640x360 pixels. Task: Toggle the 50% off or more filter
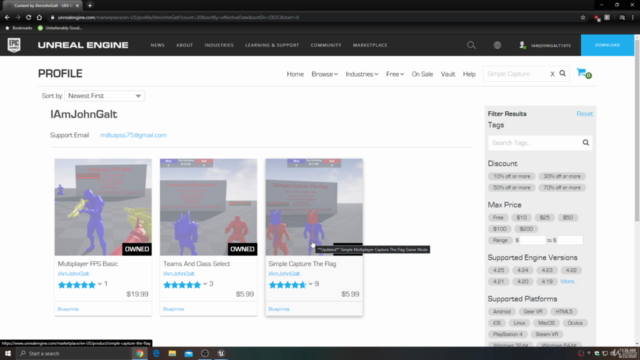(512, 188)
